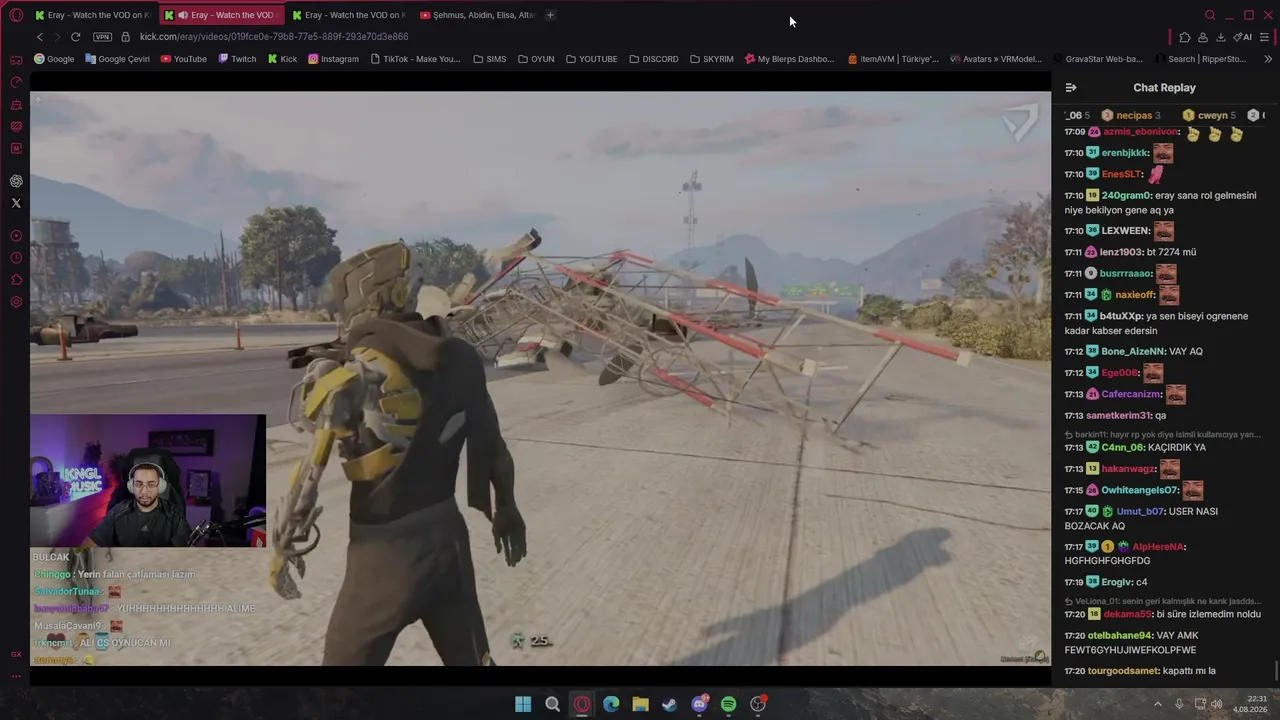Screen dimensions: 1280x720
Task: Click the Opera GX taskbar icon
Action: coord(582,704)
